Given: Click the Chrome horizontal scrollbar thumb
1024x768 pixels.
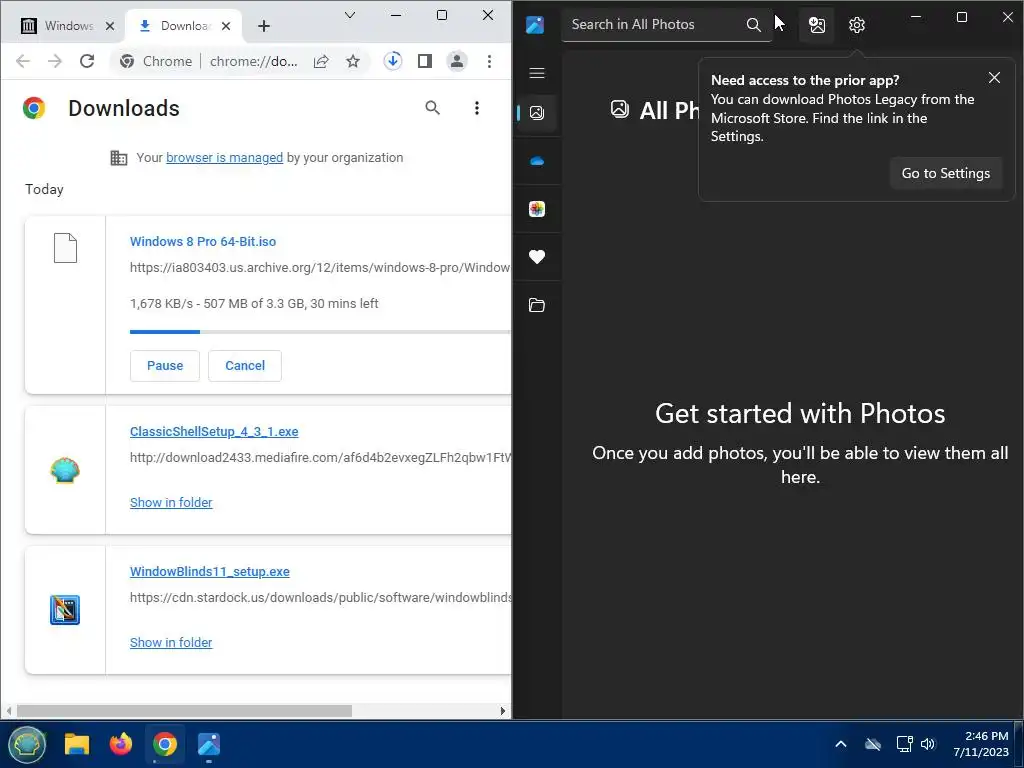Looking at the screenshot, I should (x=184, y=711).
